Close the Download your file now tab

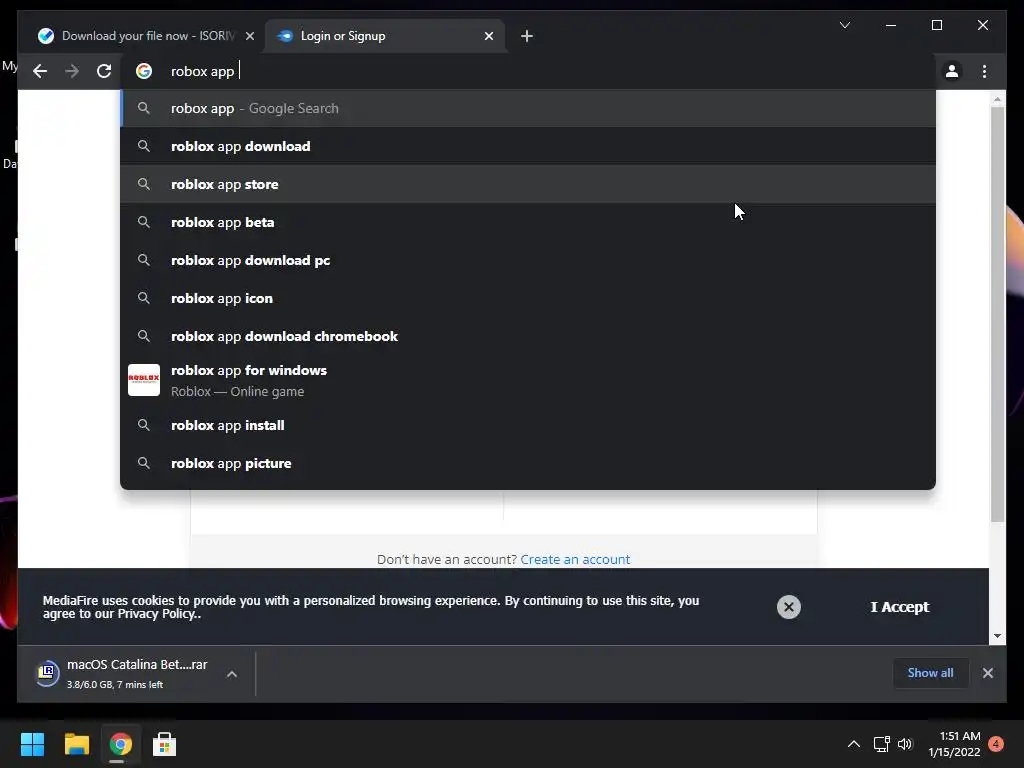(x=249, y=36)
